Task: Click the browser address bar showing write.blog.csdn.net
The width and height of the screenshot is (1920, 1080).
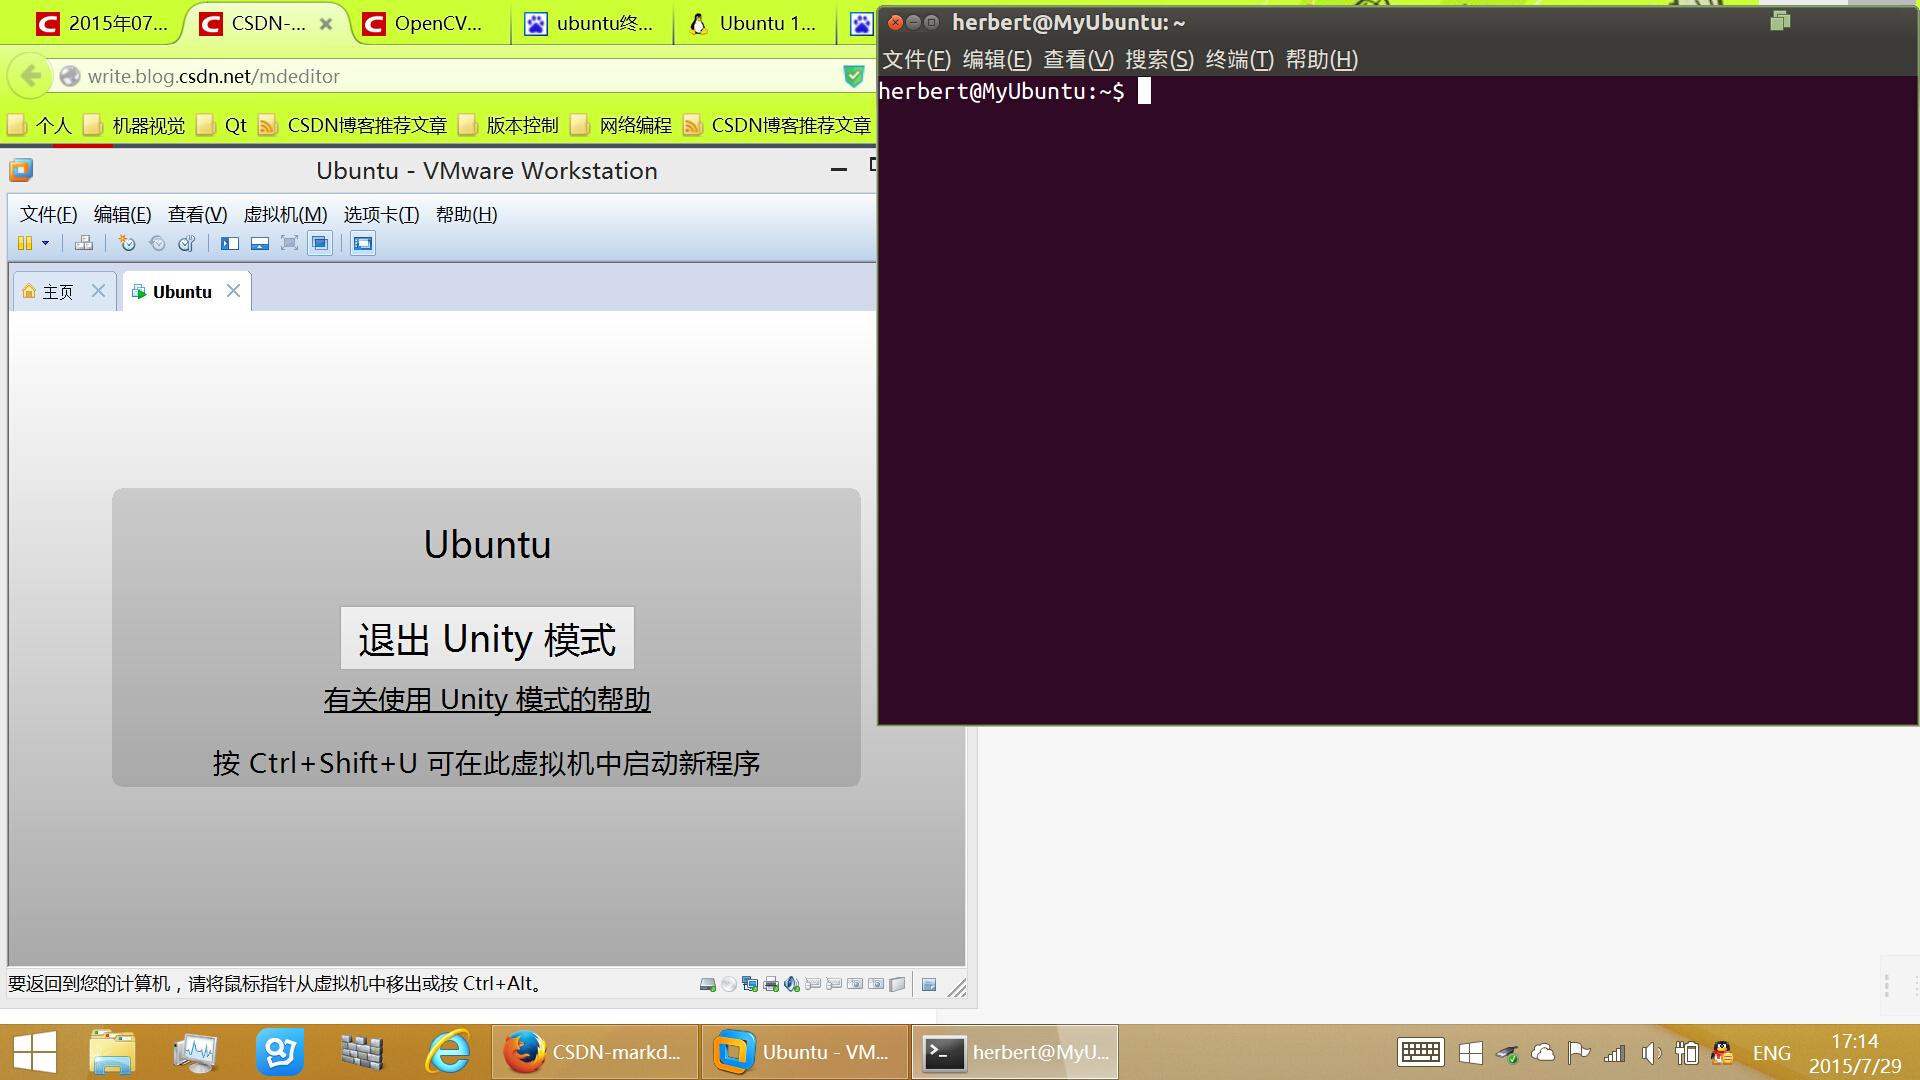Action: (448, 76)
